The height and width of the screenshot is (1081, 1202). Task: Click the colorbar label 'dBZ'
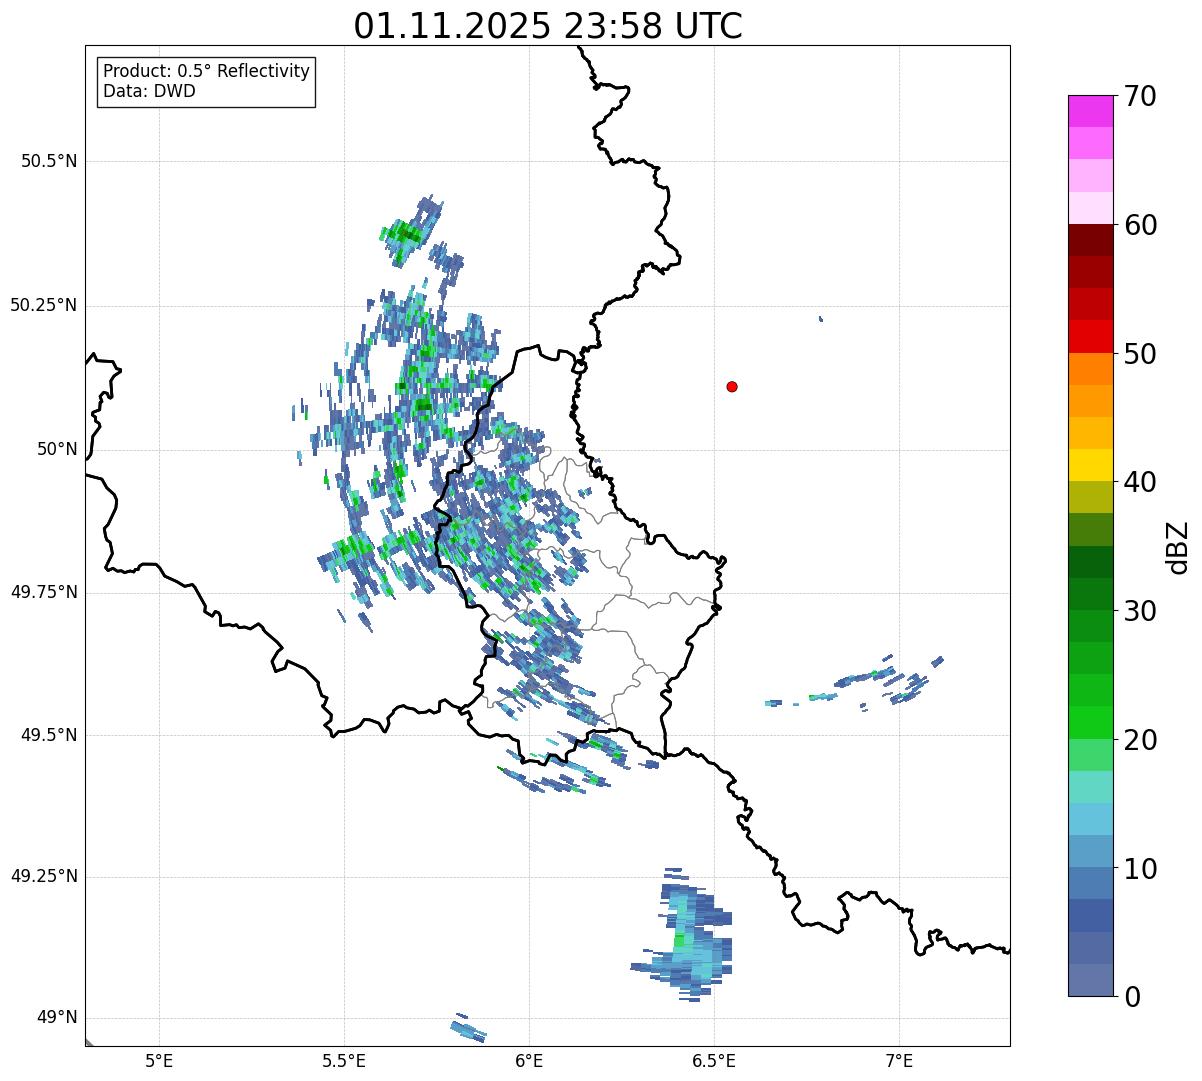(1178, 547)
